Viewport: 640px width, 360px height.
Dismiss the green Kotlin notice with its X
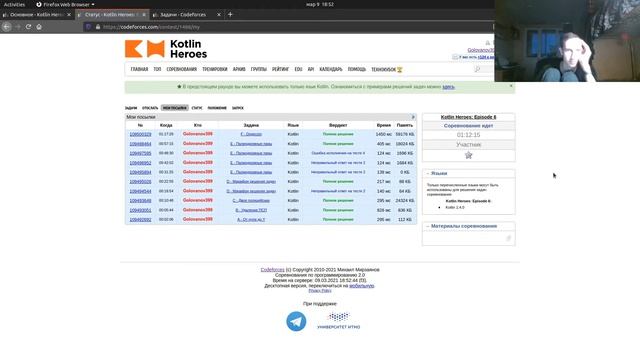pos(511,86)
